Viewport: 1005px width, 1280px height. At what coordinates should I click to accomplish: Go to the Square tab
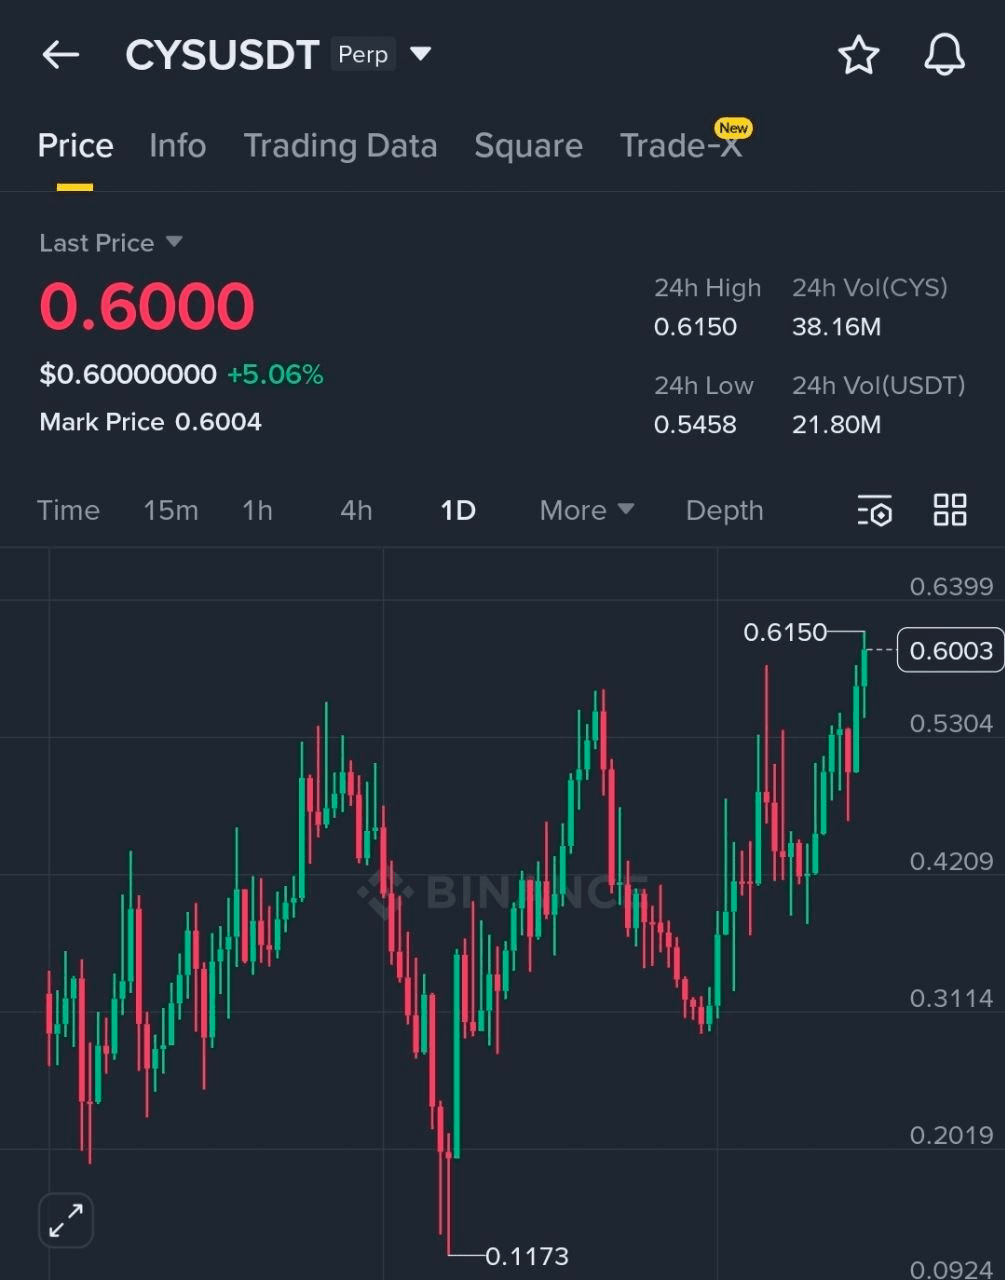click(x=528, y=146)
